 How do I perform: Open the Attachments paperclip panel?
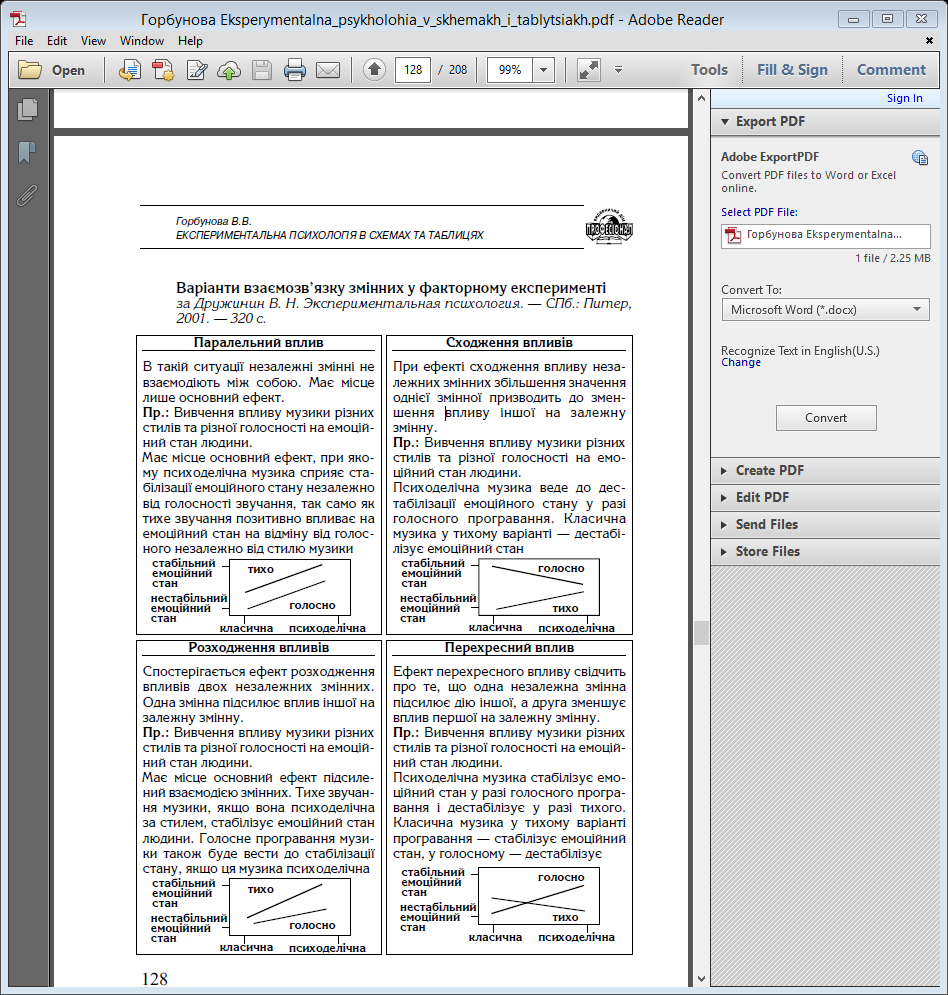[27, 194]
